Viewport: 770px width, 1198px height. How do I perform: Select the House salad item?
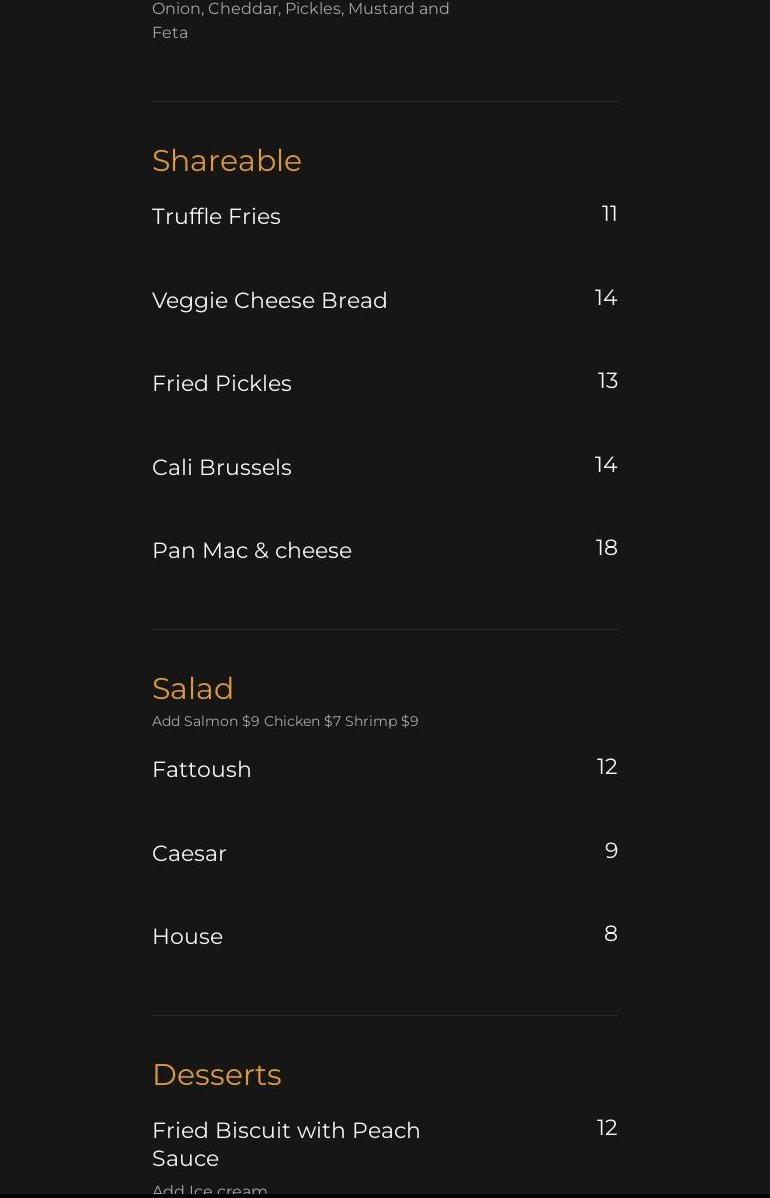click(x=187, y=936)
